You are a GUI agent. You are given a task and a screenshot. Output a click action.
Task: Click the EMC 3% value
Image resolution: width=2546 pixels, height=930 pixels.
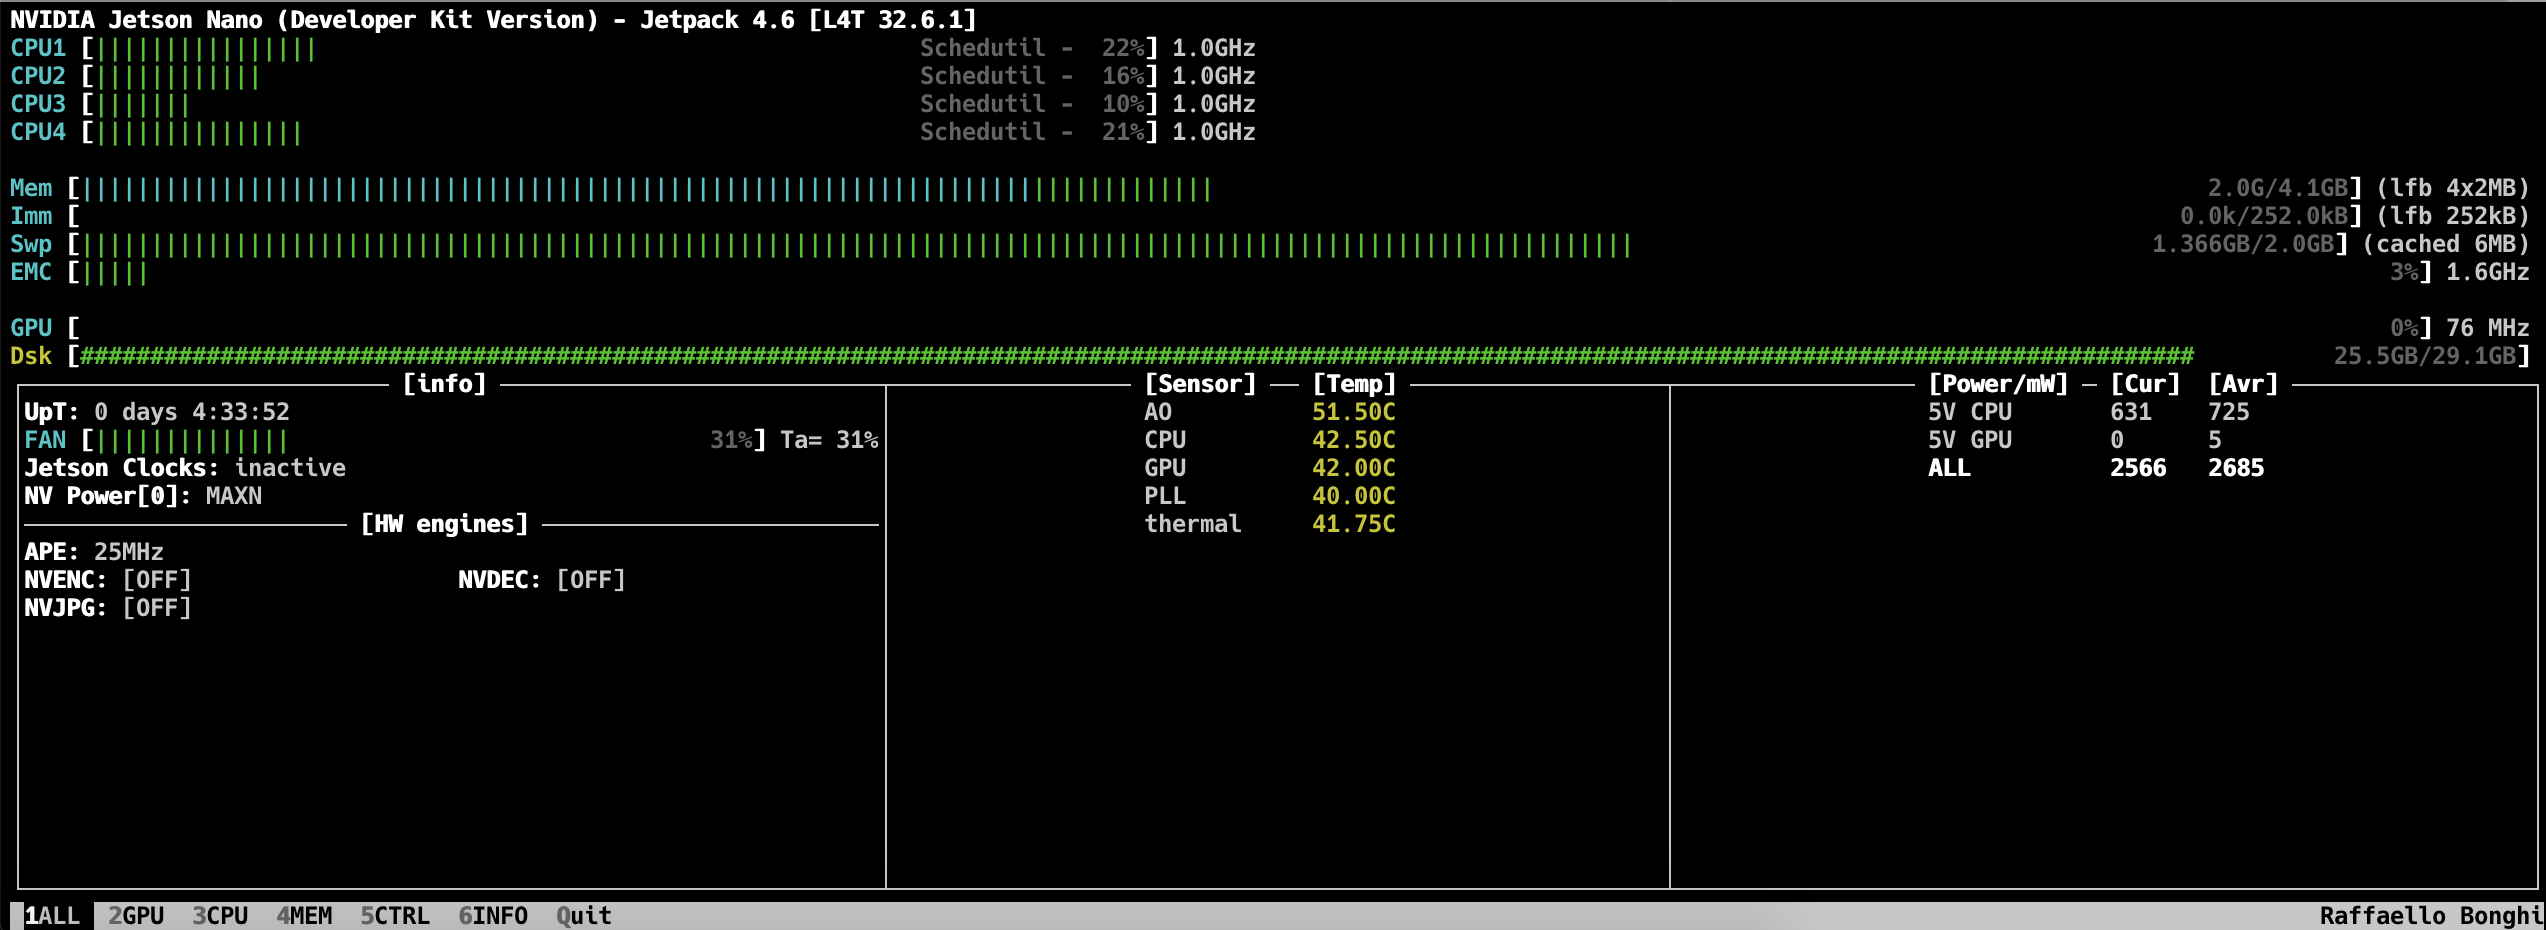pyautogui.click(x=2404, y=272)
